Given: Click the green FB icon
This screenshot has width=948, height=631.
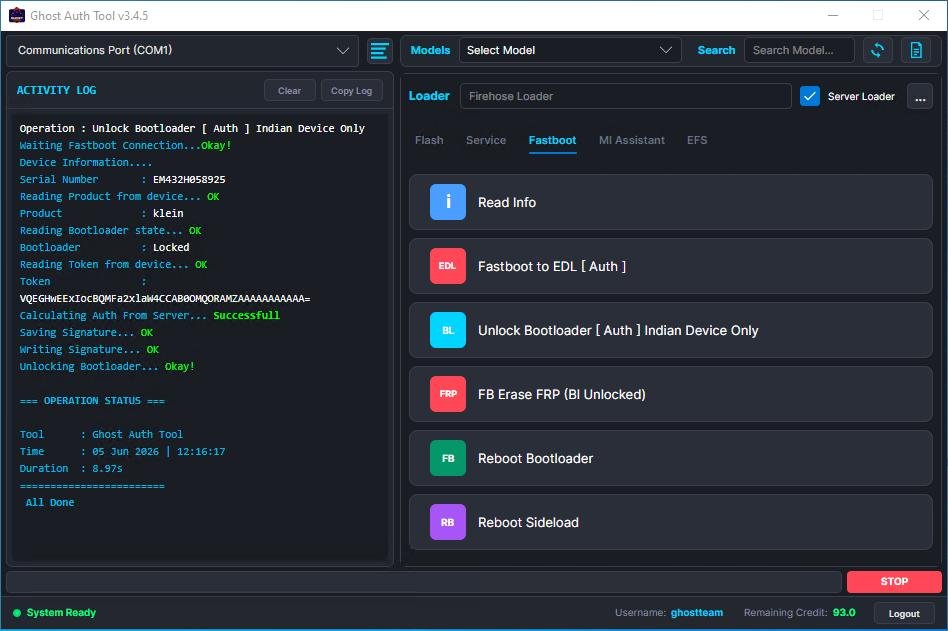Looking at the screenshot, I should point(447,458).
